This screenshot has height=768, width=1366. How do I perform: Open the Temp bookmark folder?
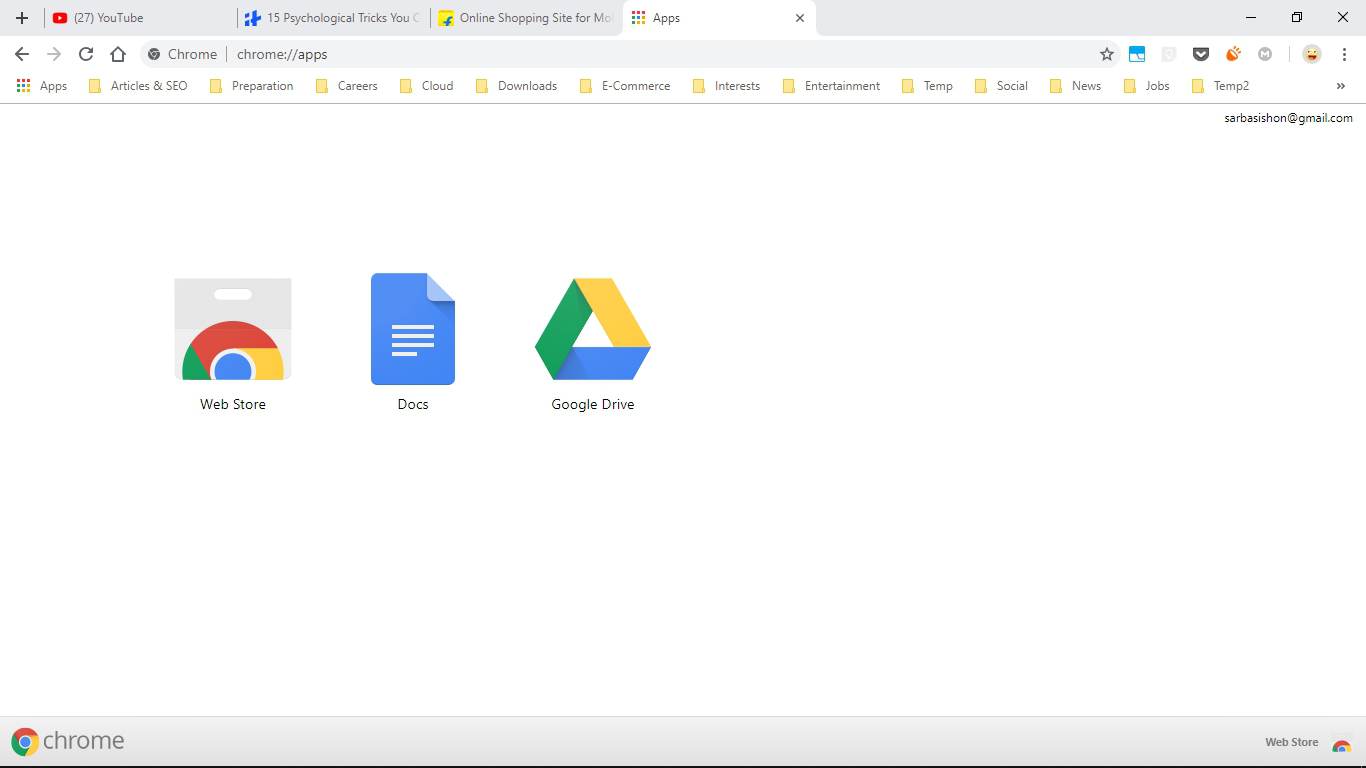click(x=927, y=86)
